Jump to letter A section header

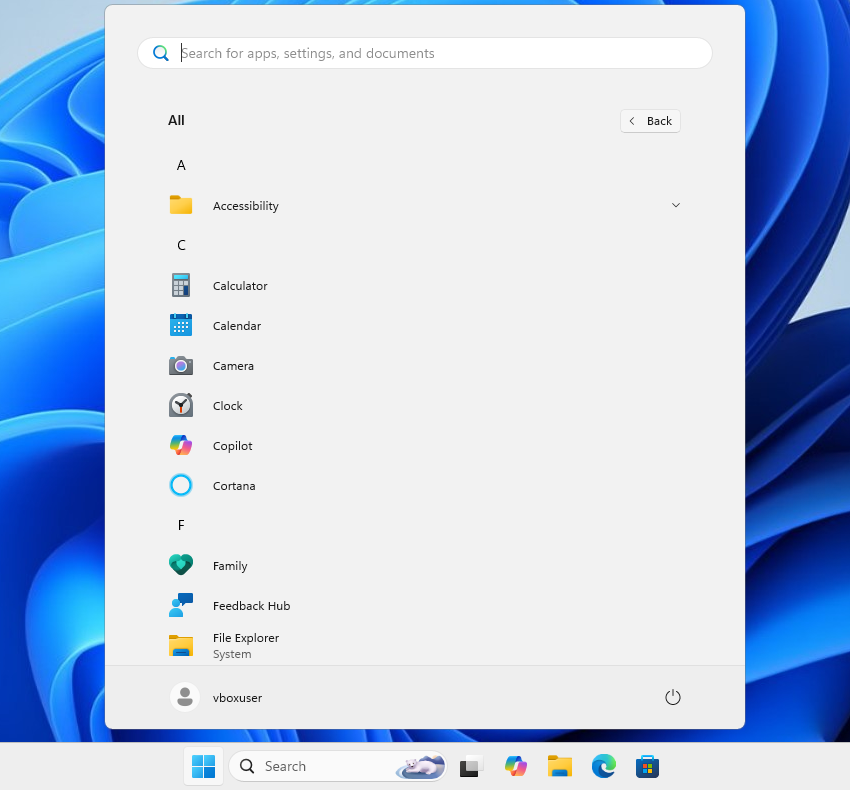click(181, 165)
